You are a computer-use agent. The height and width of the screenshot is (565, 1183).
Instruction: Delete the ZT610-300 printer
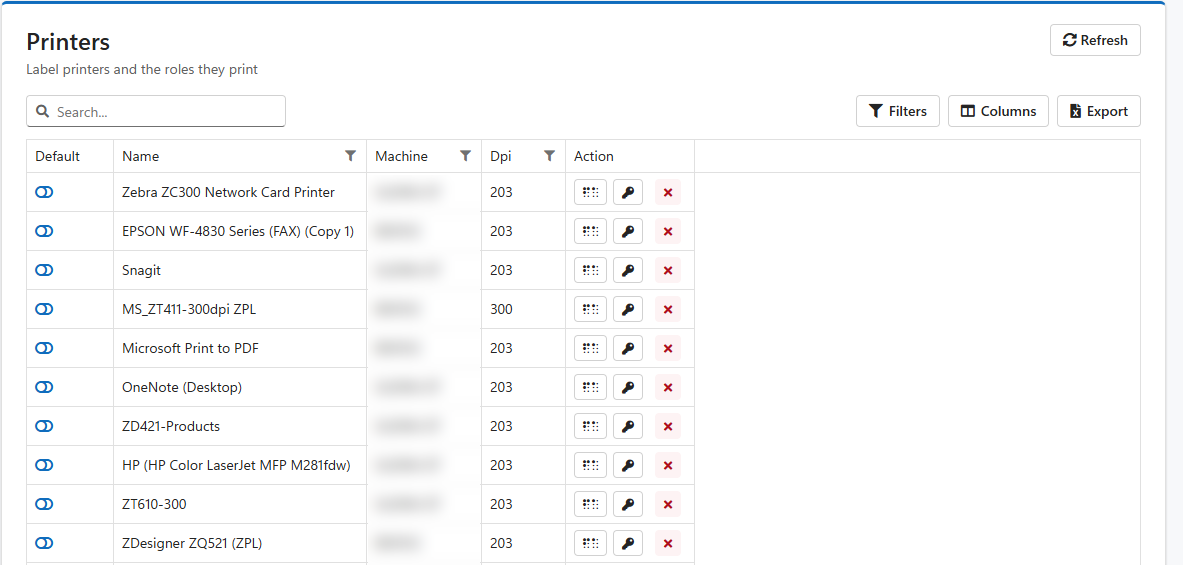[x=668, y=504]
